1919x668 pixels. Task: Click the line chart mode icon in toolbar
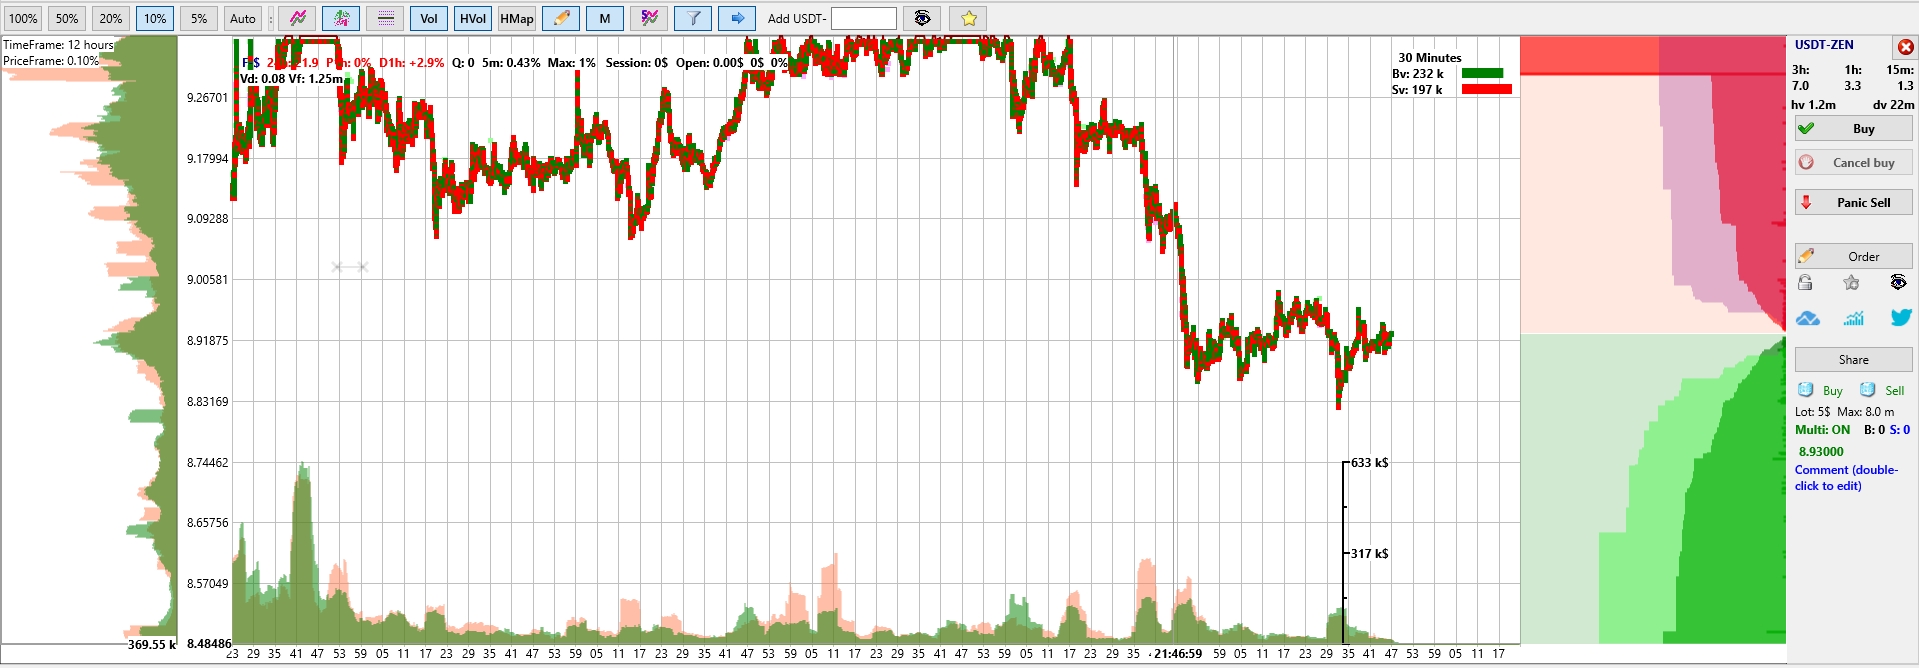[298, 18]
